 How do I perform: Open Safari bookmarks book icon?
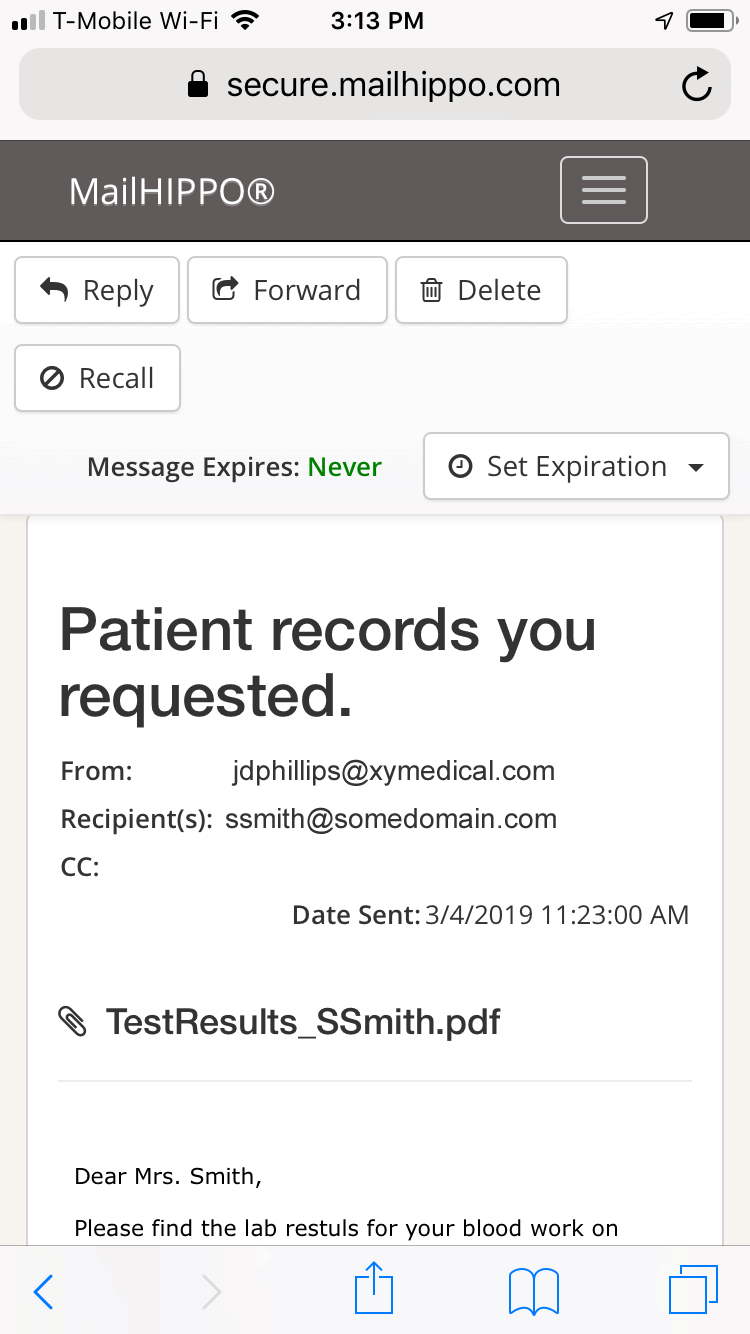[x=534, y=1291]
